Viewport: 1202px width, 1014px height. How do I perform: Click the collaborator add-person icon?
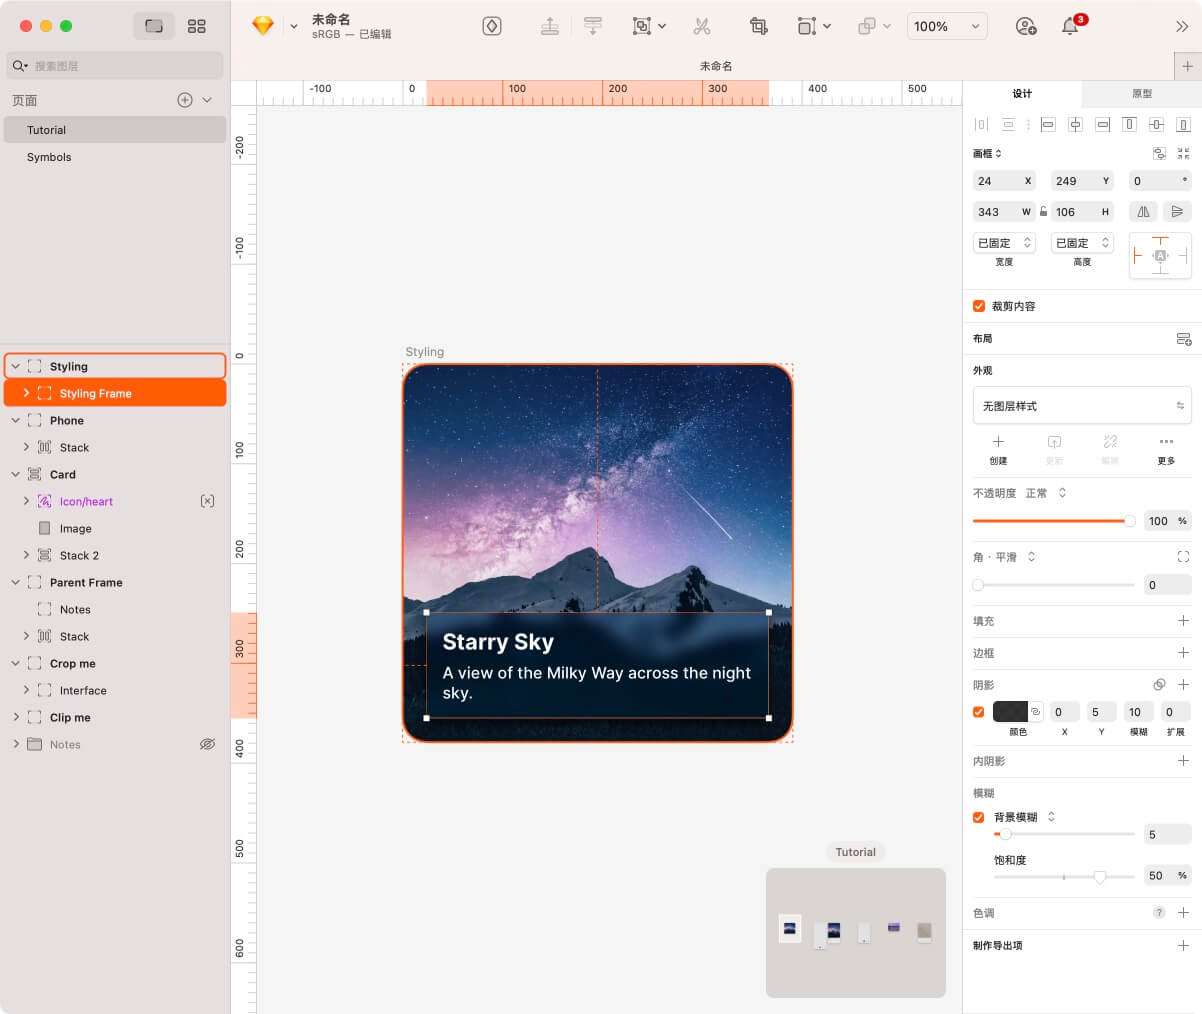[1026, 26]
